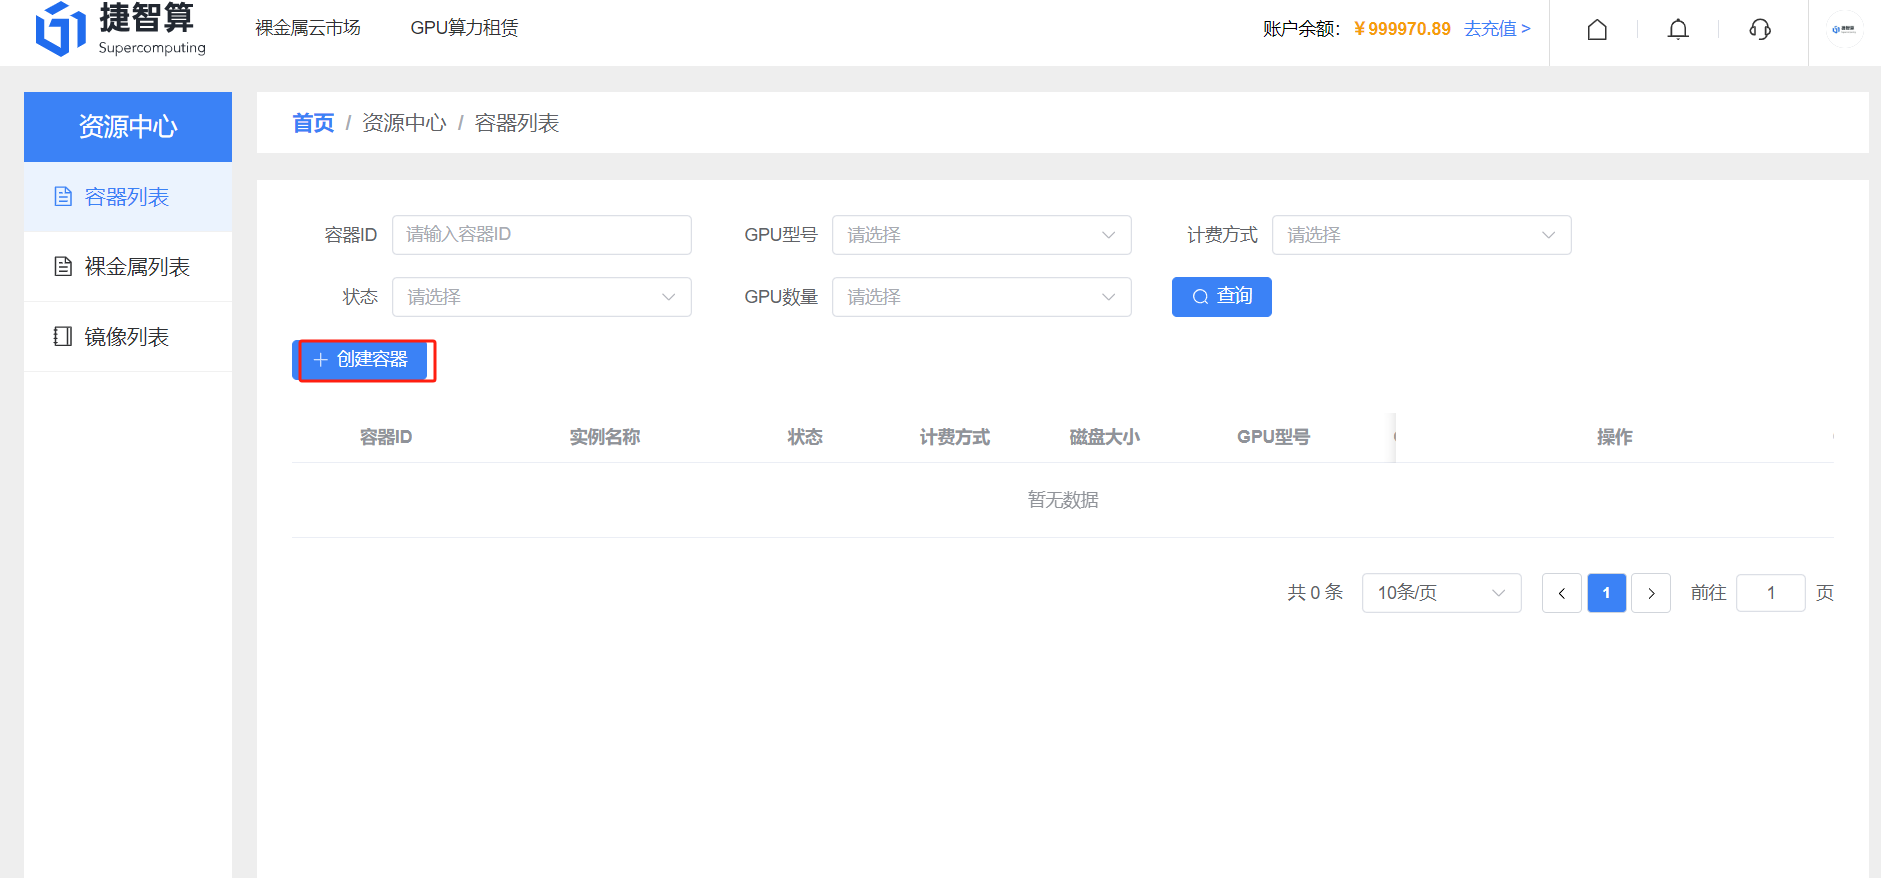The height and width of the screenshot is (878, 1881).
Task: Focus the 容器ID input field
Action: (x=542, y=235)
